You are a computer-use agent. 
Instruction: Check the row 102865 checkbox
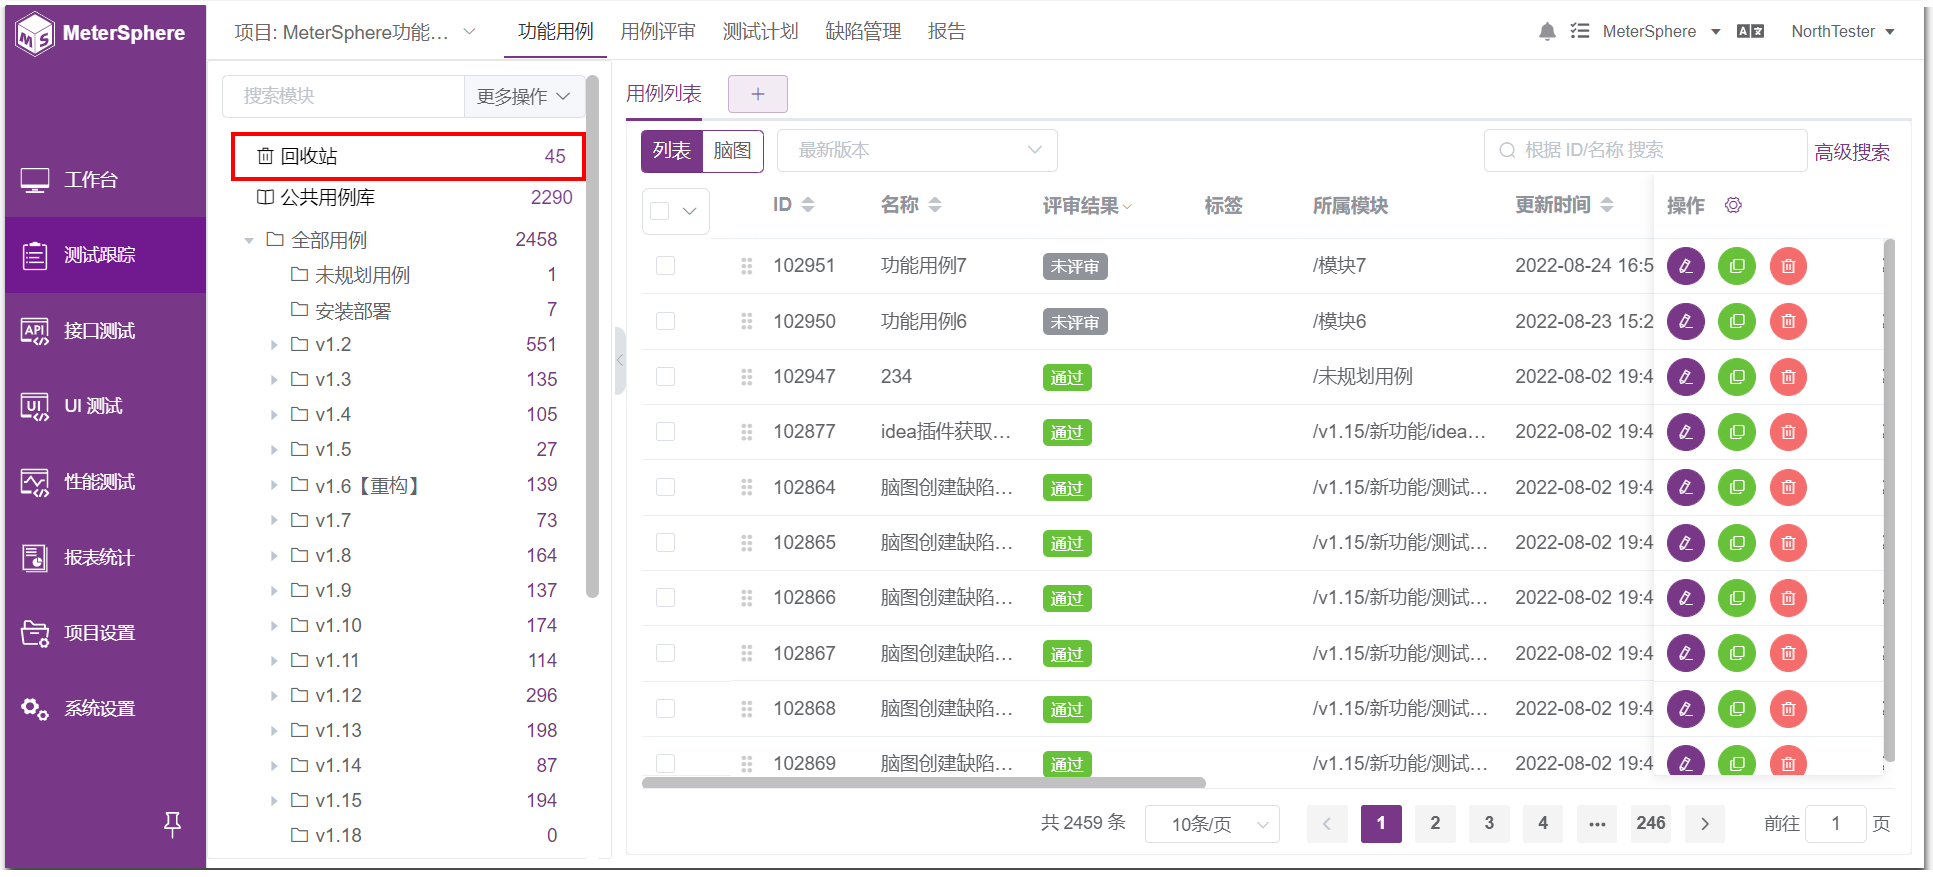pyautogui.click(x=665, y=542)
